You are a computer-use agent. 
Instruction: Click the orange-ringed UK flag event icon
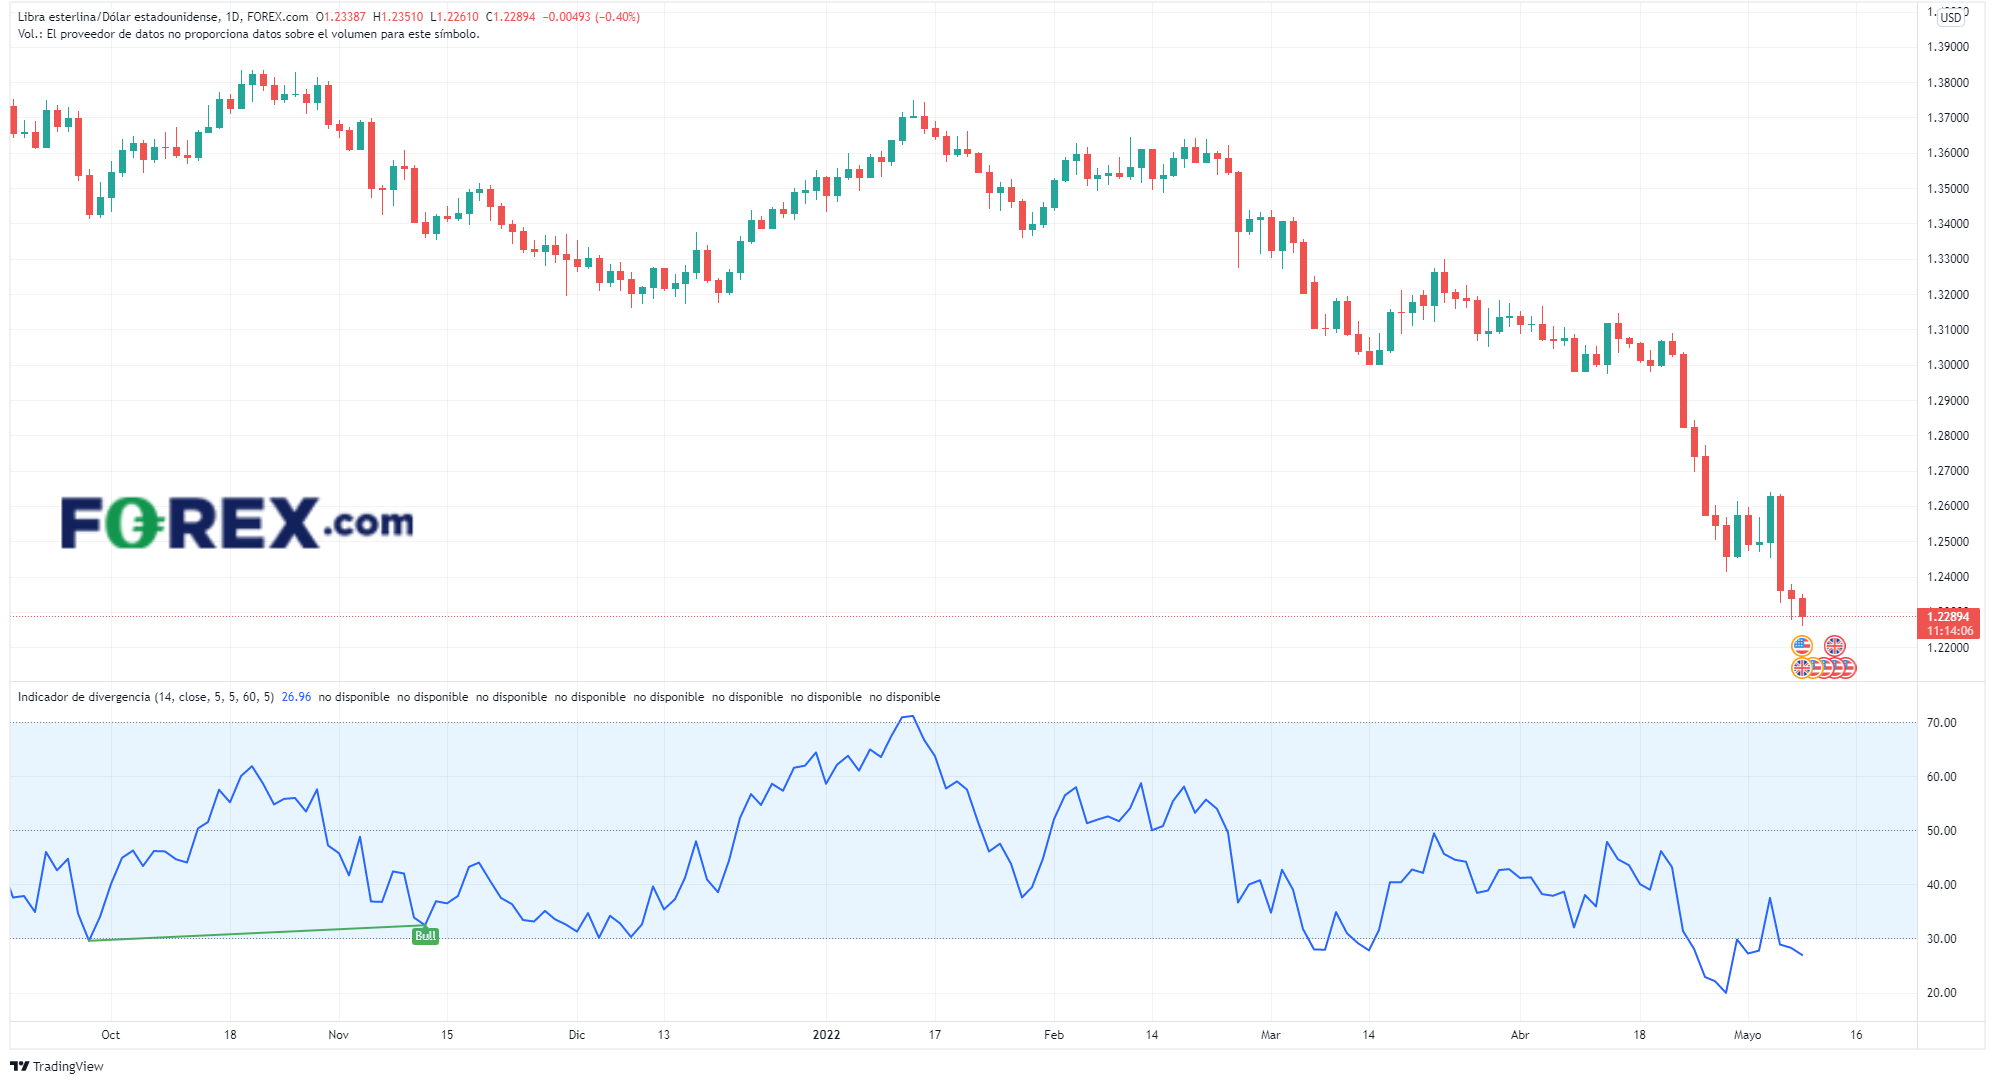click(x=1801, y=668)
